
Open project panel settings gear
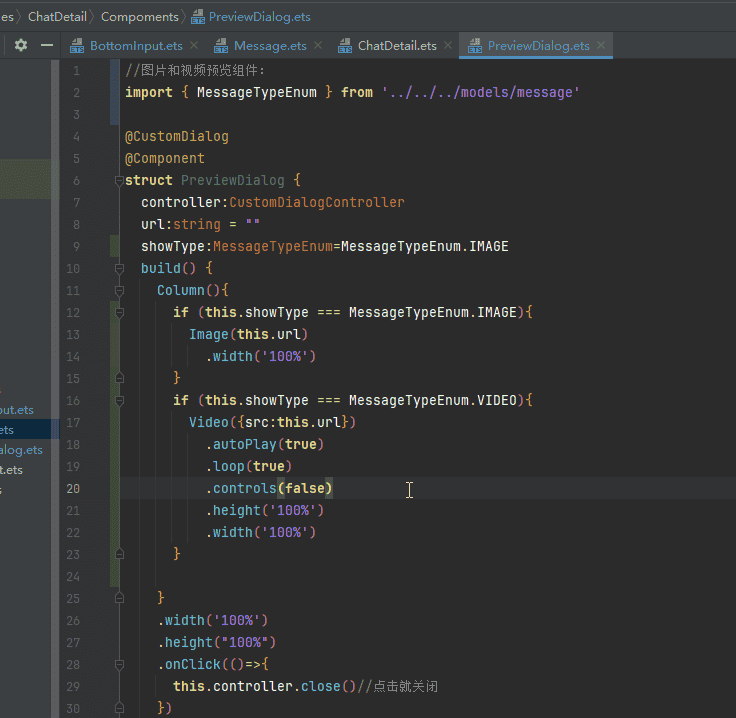coord(20,46)
